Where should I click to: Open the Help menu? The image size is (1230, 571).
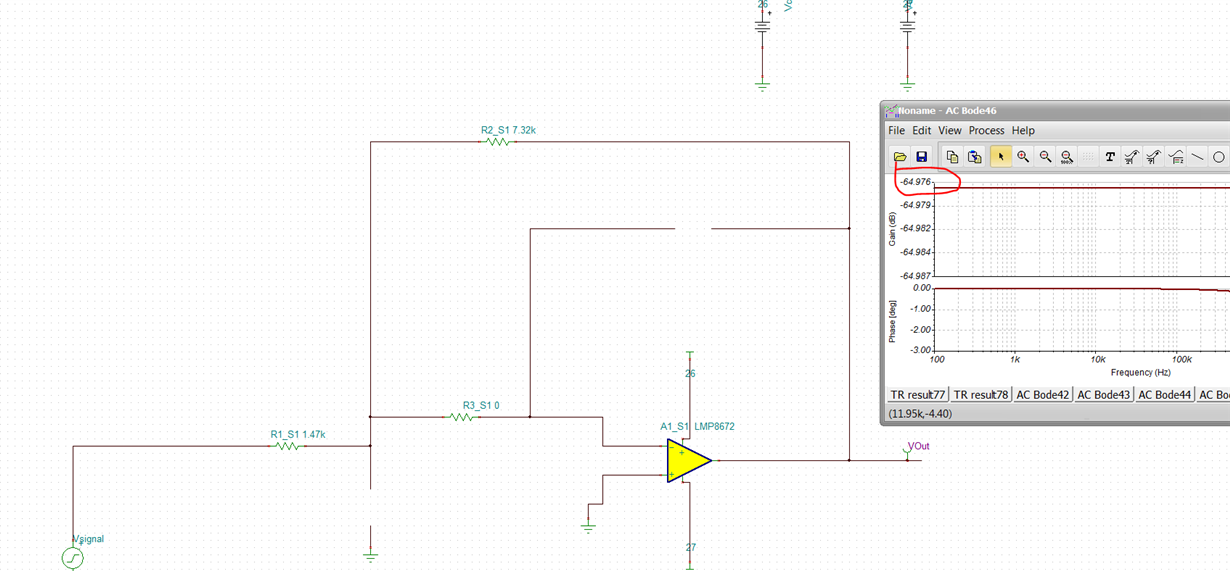pos(1023,130)
